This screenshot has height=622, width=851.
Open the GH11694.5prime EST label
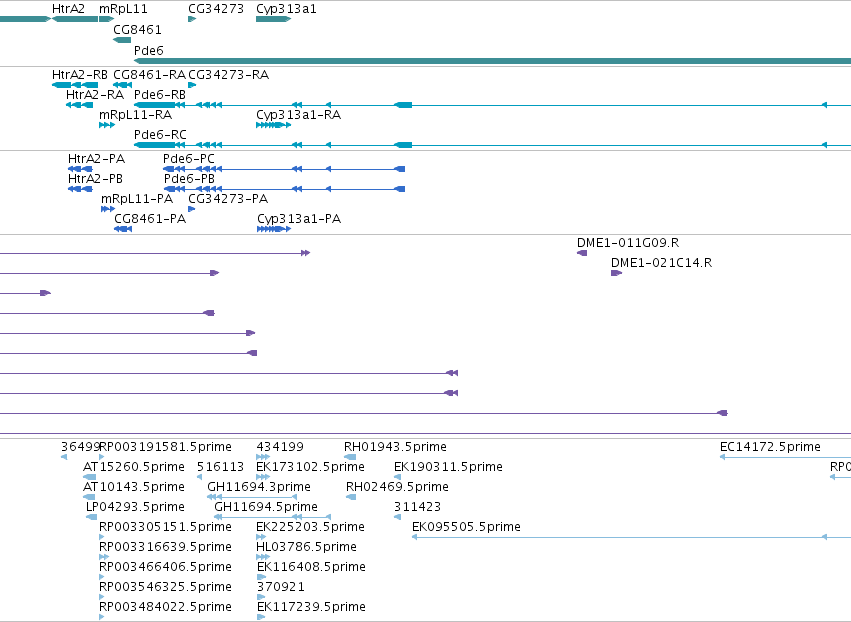(266, 507)
